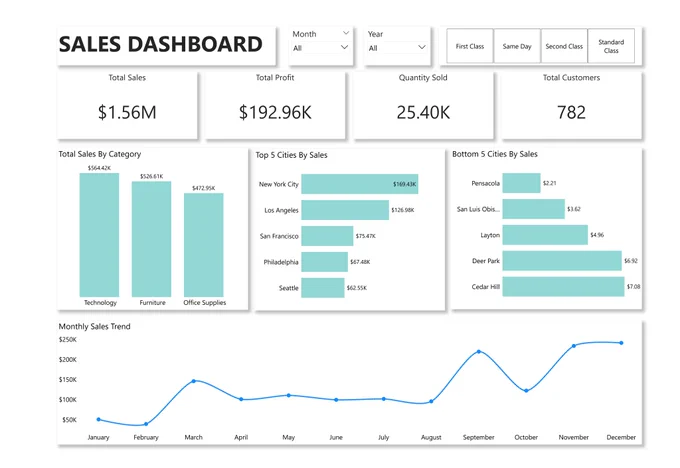Click the September peak data point

479,351
